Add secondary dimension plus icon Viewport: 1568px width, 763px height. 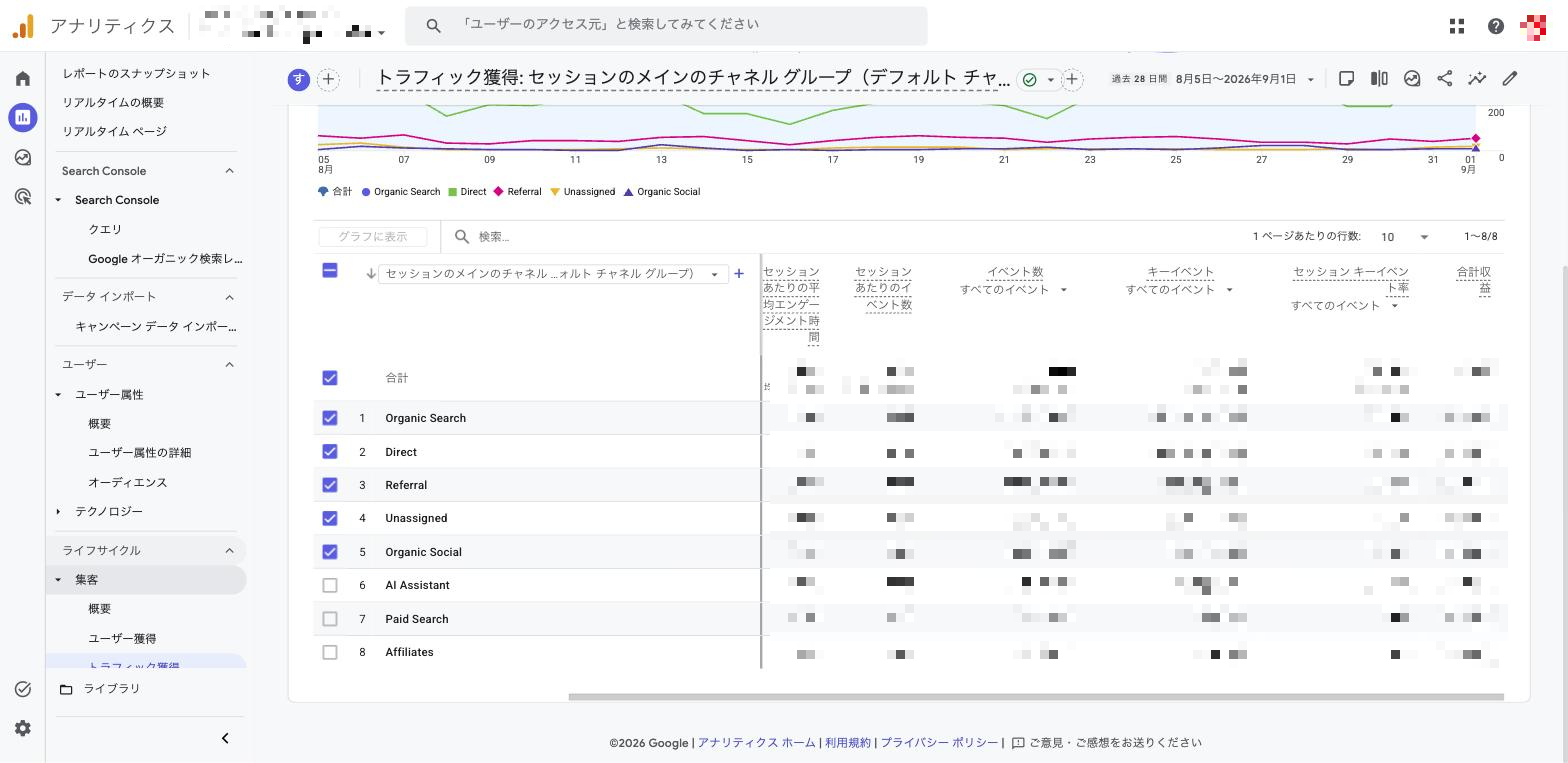click(x=739, y=273)
